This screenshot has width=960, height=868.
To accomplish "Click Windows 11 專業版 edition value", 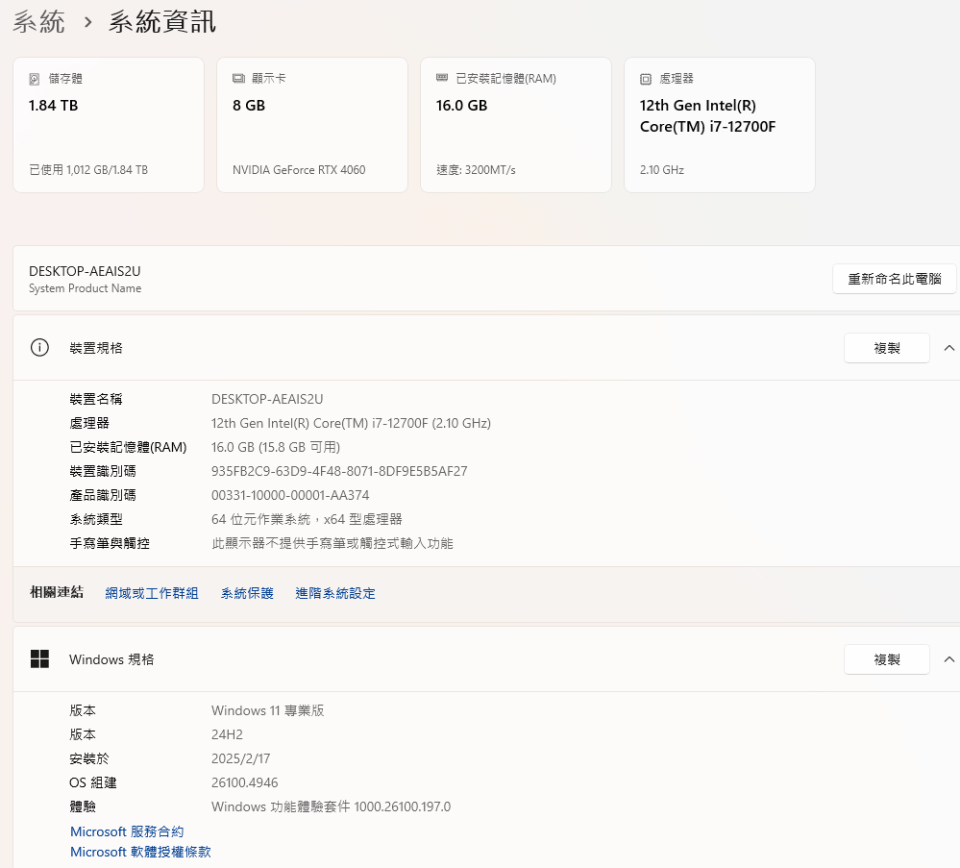I will (268, 711).
